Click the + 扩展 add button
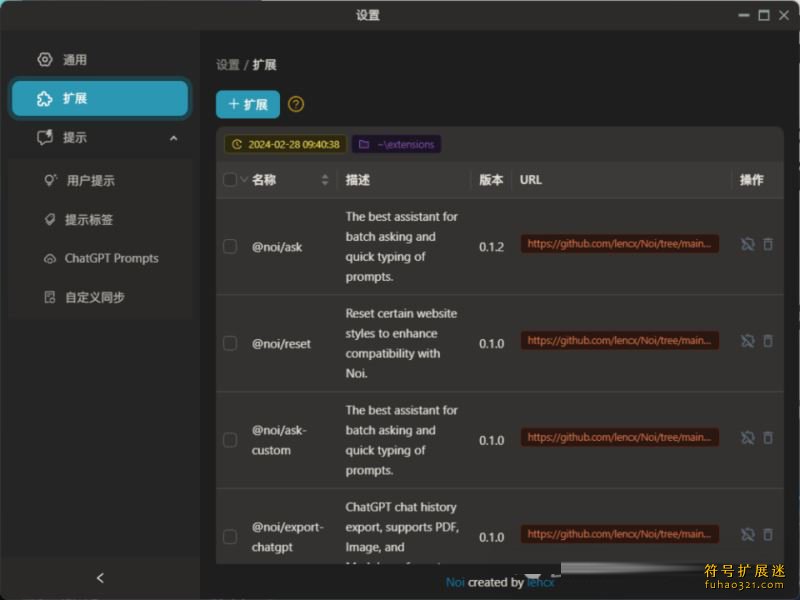Image resolution: width=800 pixels, height=600 pixels. point(248,104)
